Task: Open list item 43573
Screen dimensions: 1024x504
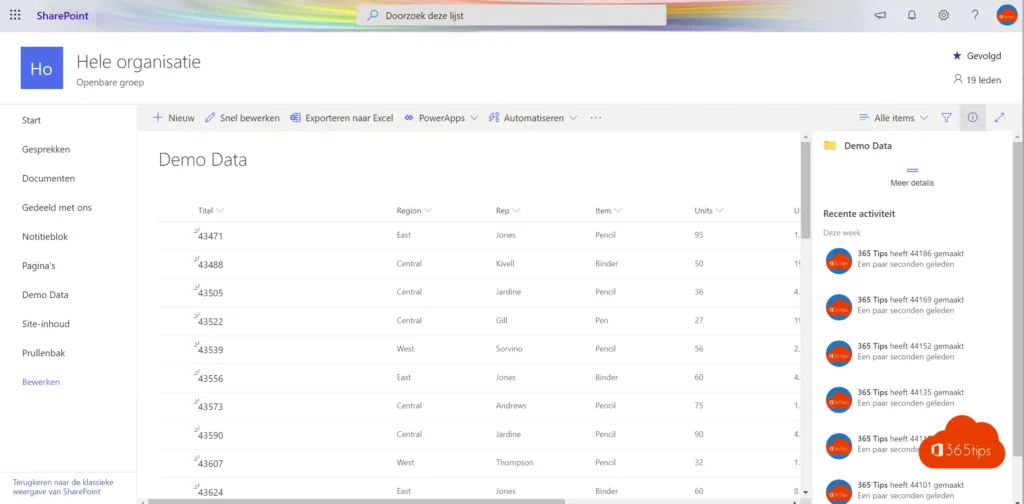Action: [x=210, y=406]
